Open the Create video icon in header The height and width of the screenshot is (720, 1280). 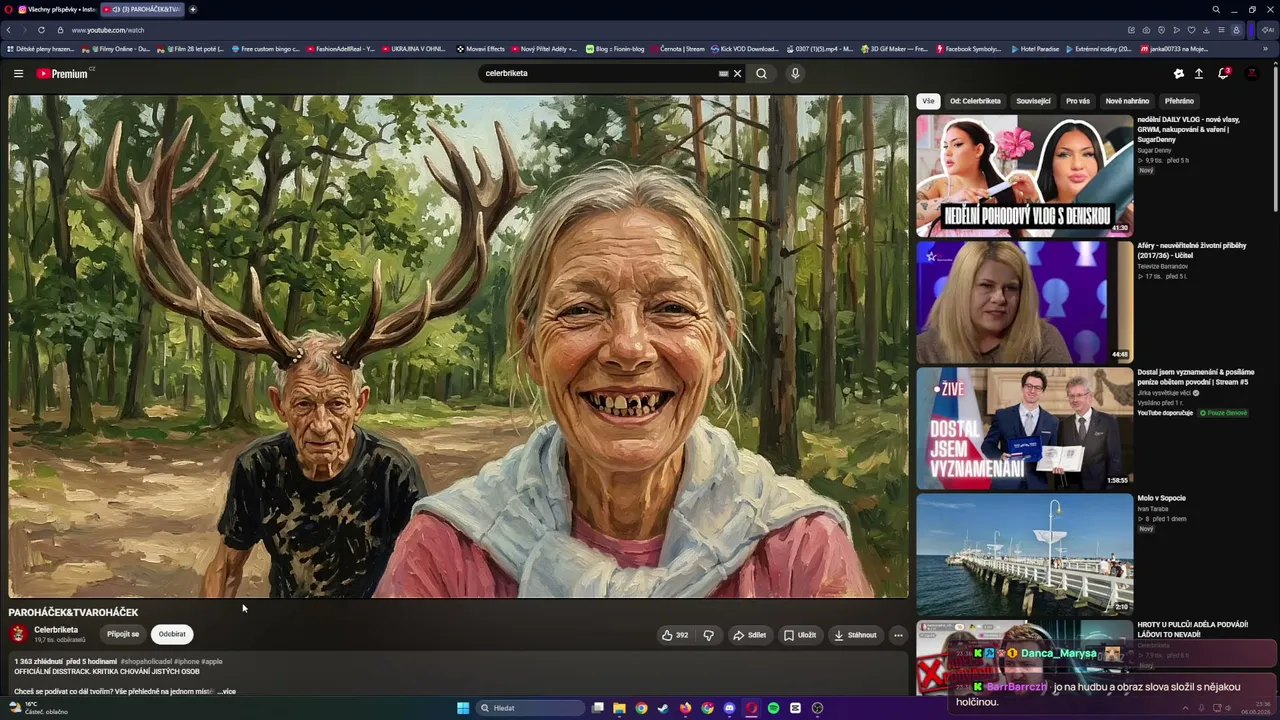(x=1178, y=73)
